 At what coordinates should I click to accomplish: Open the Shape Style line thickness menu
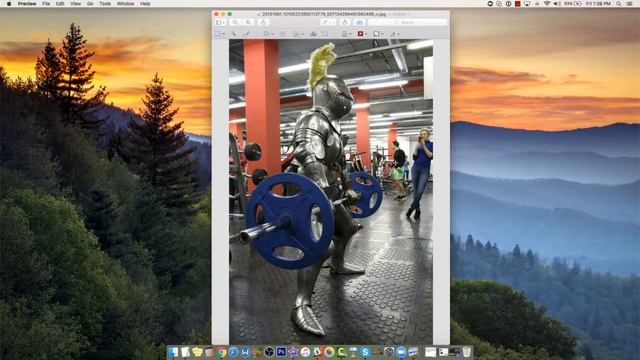click(x=346, y=34)
